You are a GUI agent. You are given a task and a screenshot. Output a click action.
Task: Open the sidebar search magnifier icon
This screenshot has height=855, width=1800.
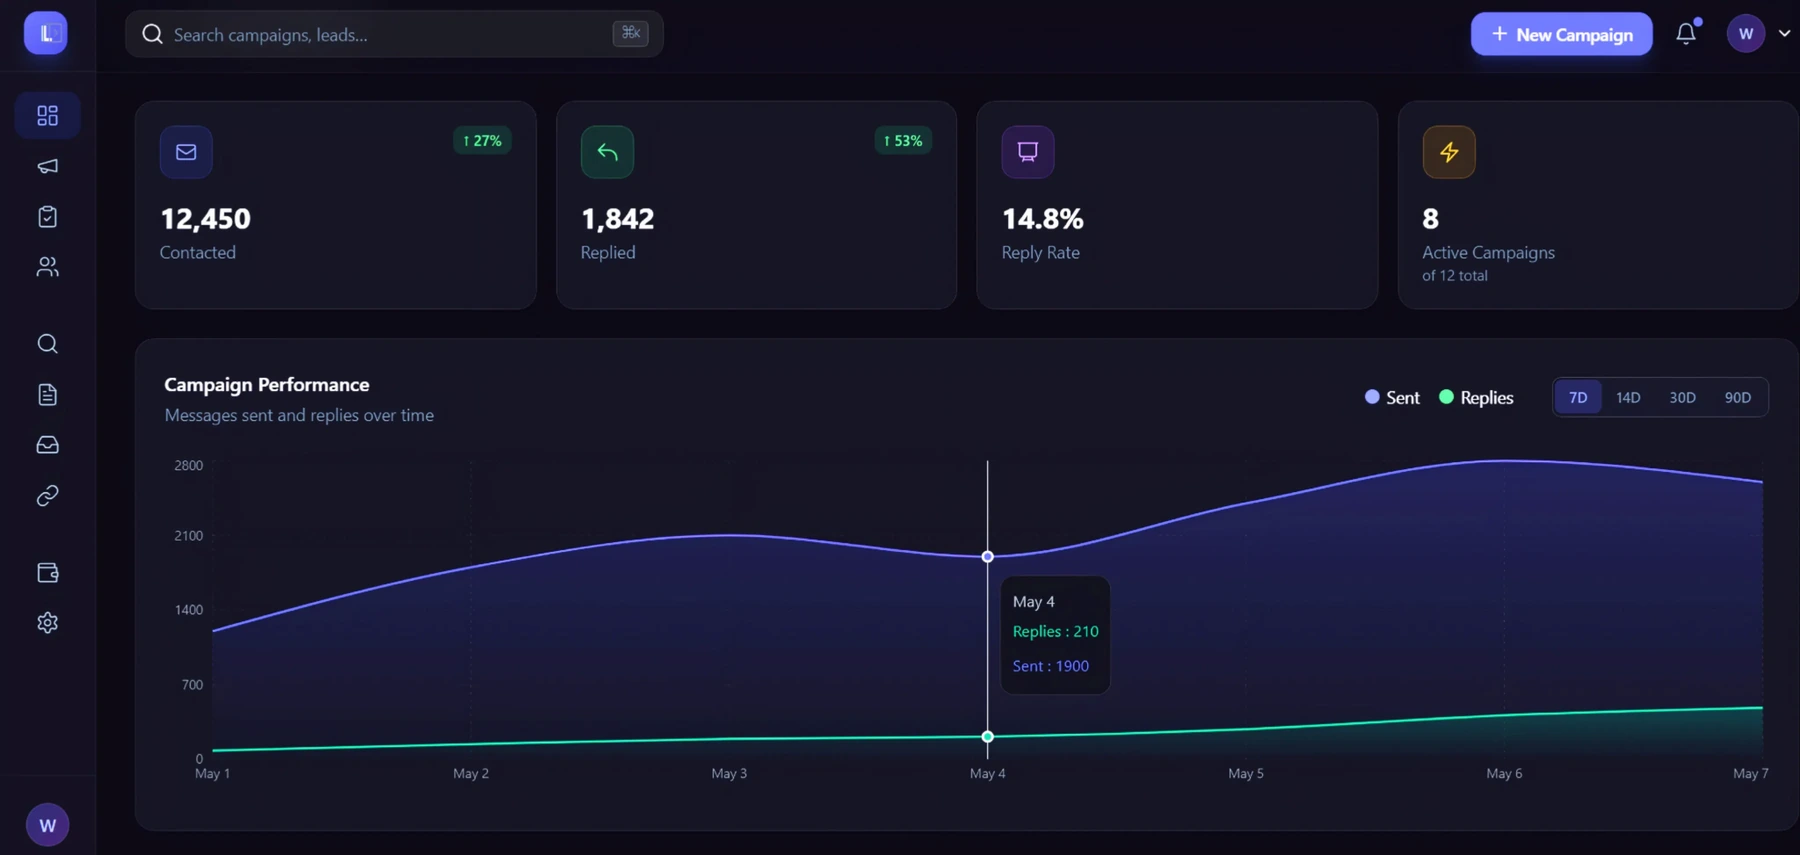(47, 344)
